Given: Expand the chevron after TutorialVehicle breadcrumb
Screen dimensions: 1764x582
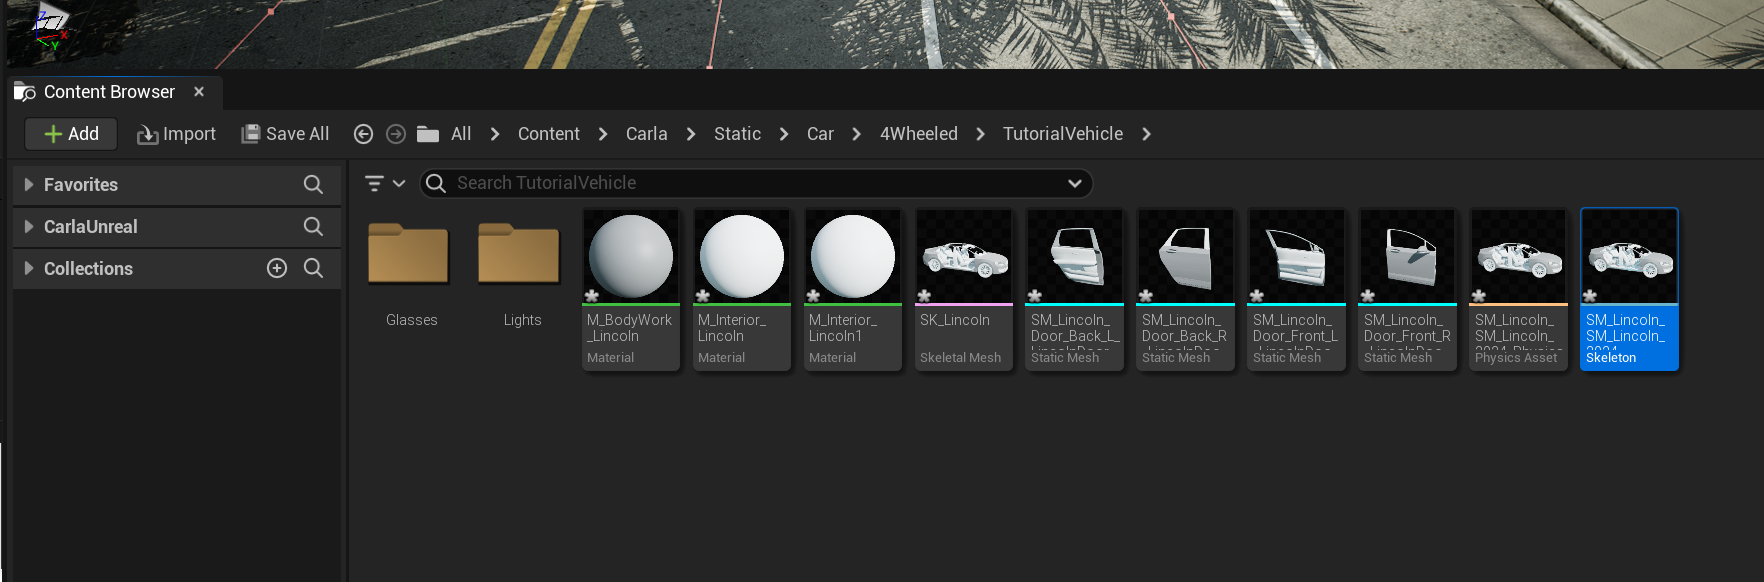Looking at the screenshot, I should click(x=1146, y=134).
